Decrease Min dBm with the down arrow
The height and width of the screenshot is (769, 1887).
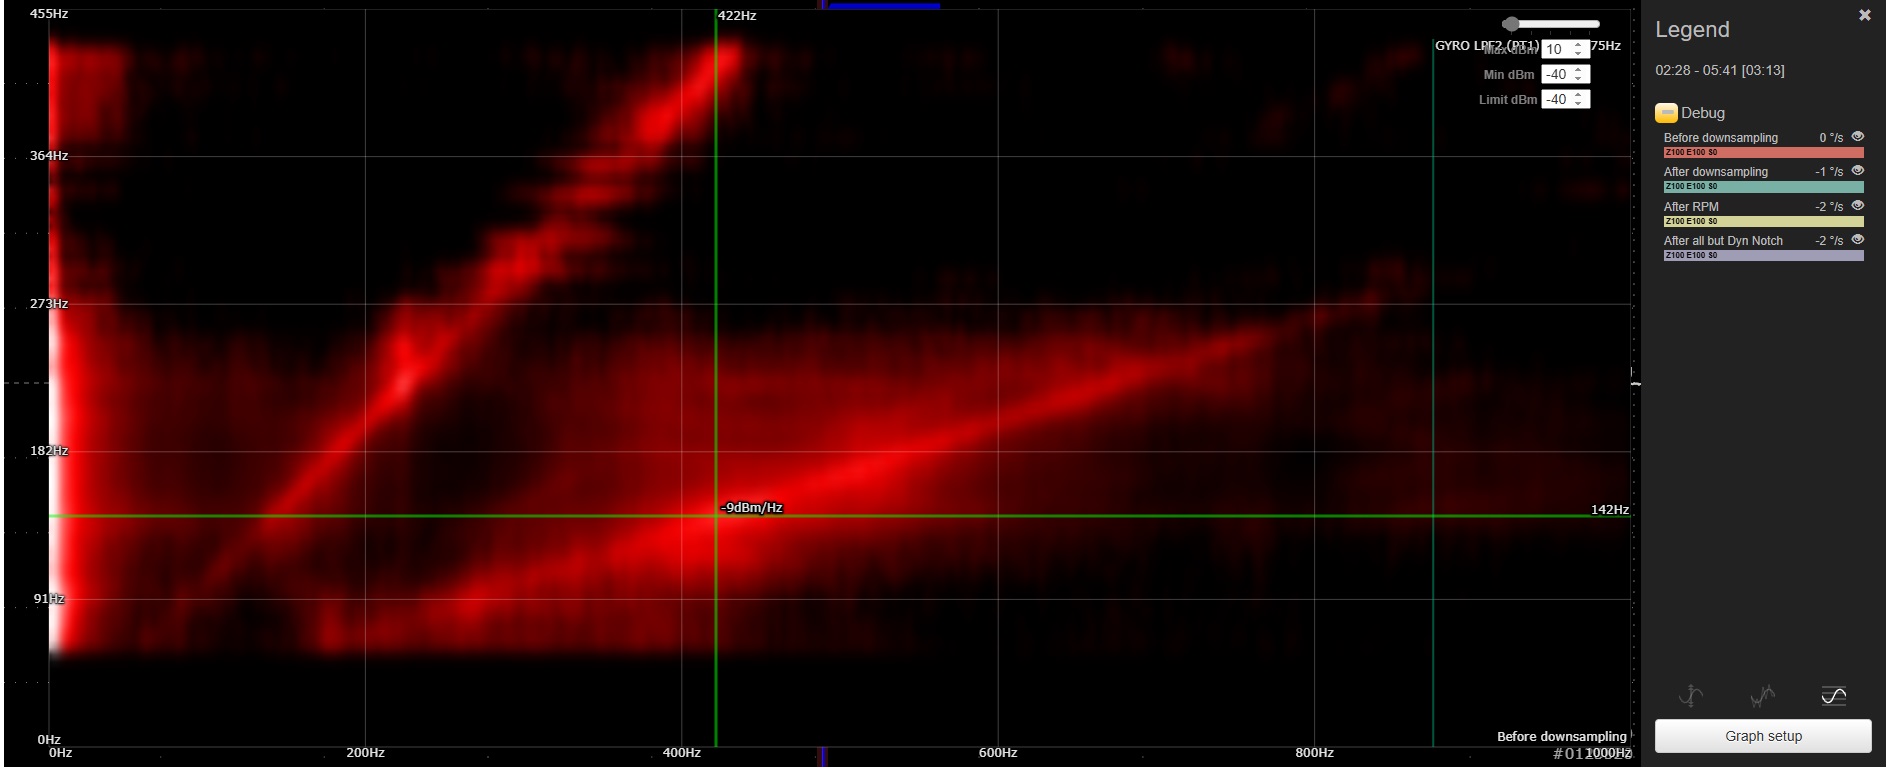1579,78
